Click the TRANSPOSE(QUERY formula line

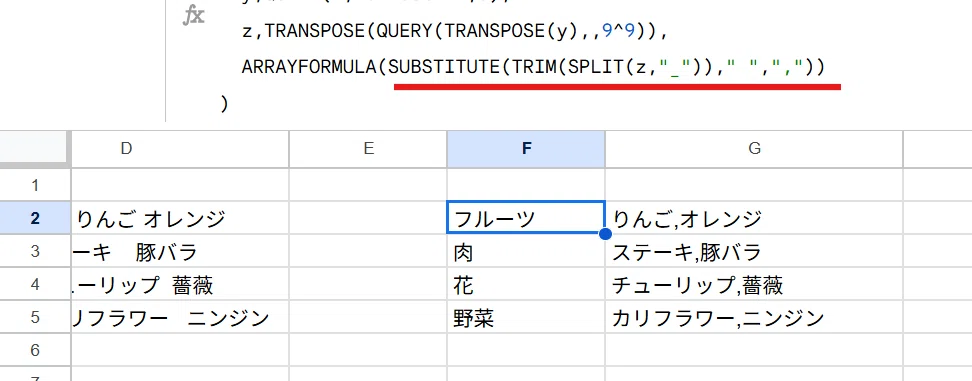pyautogui.click(x=454, y=31)
